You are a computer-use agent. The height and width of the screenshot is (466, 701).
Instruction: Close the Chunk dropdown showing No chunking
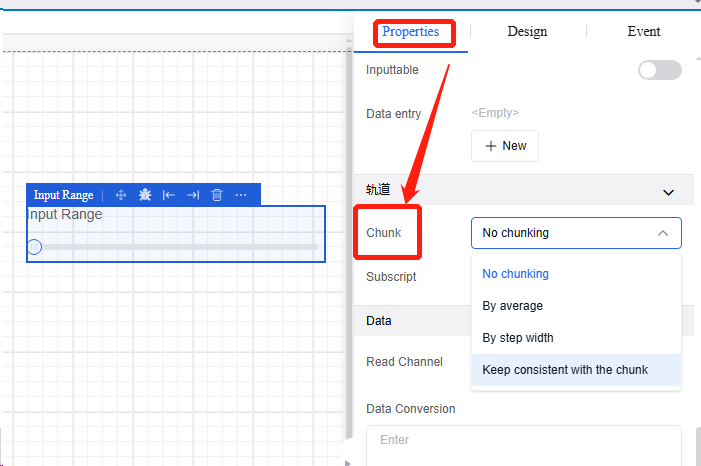coord(576,233)
